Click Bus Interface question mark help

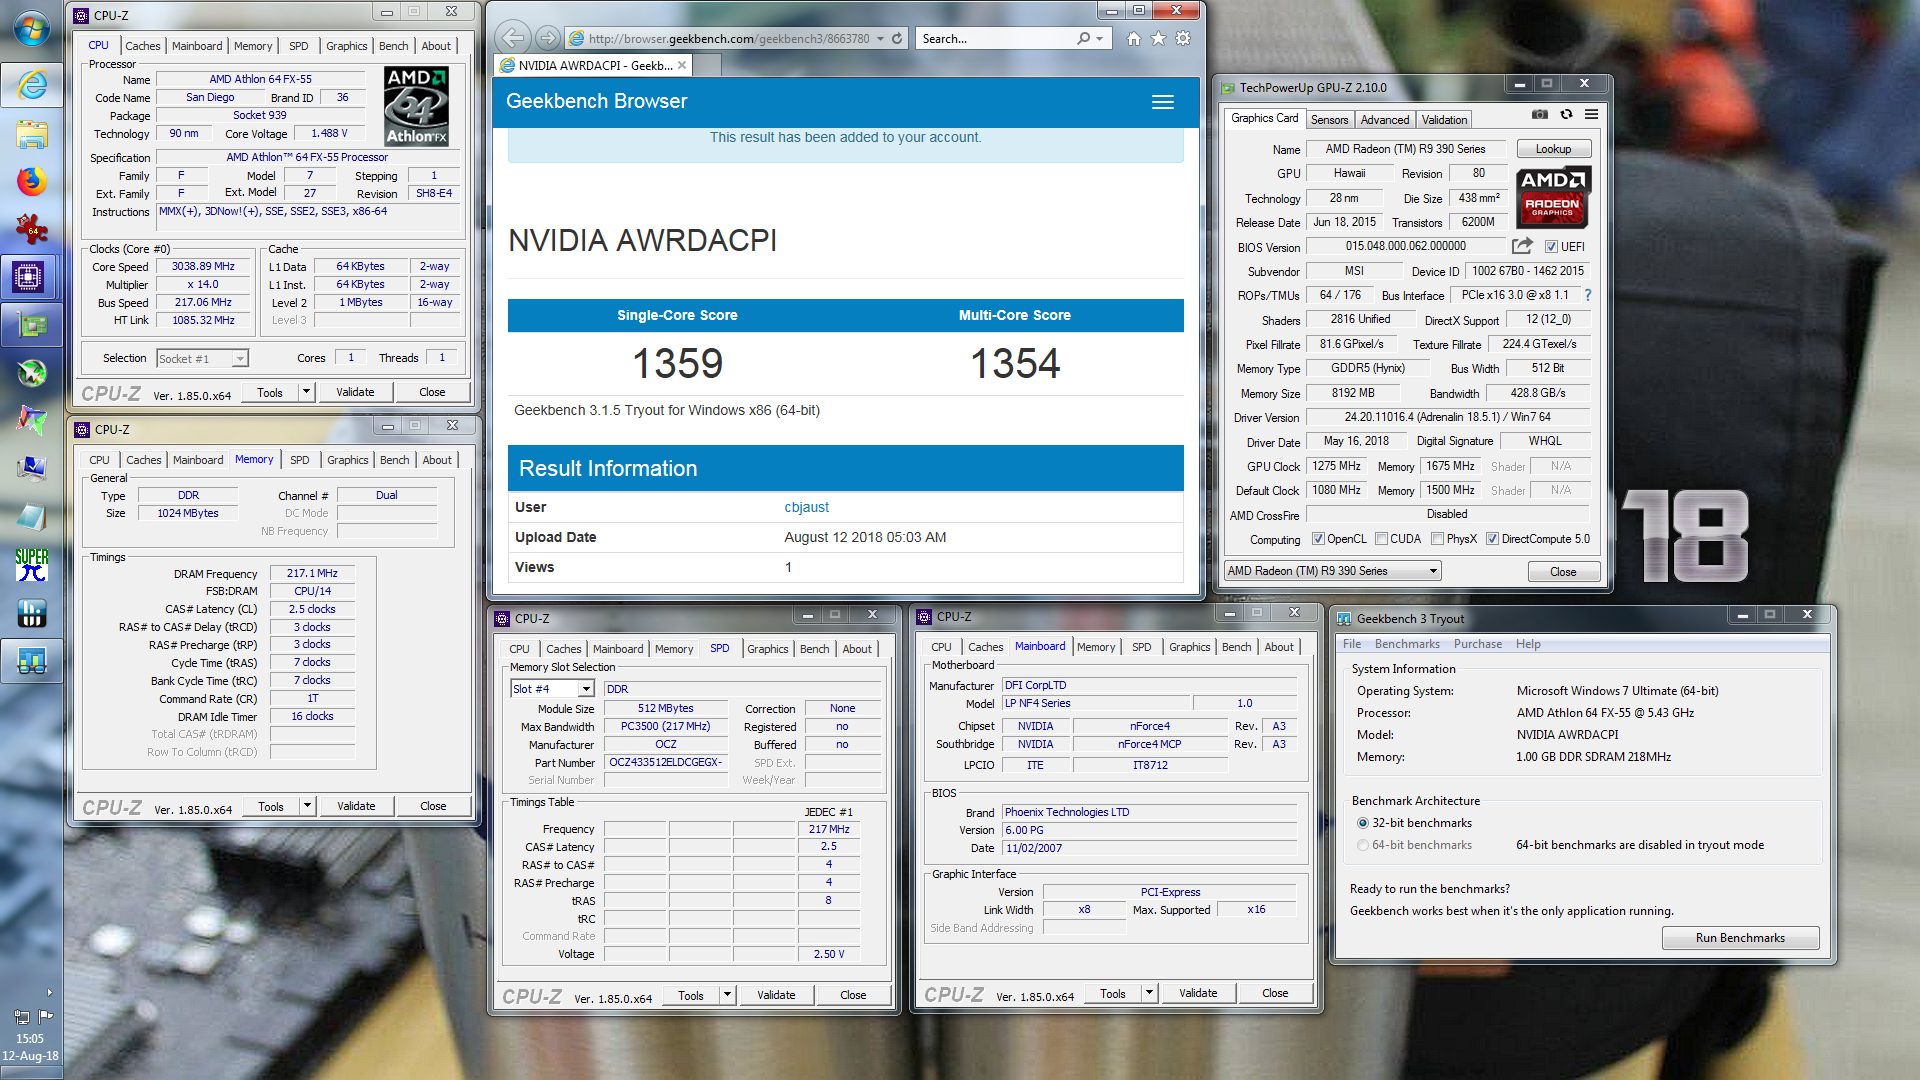click(x=1587, y=295)
